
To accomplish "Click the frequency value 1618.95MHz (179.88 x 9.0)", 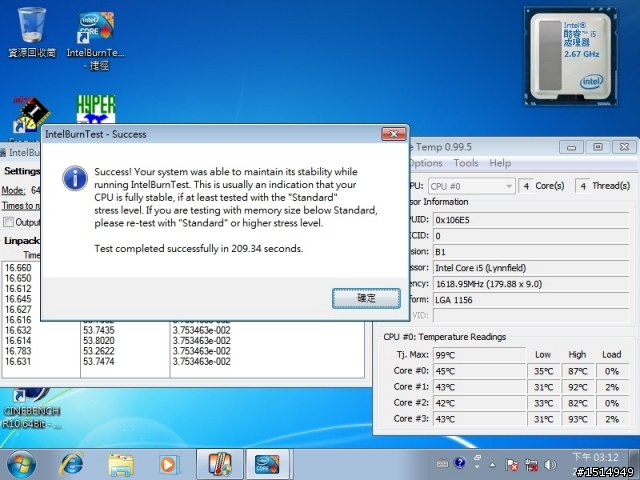I will pos(531,284).
